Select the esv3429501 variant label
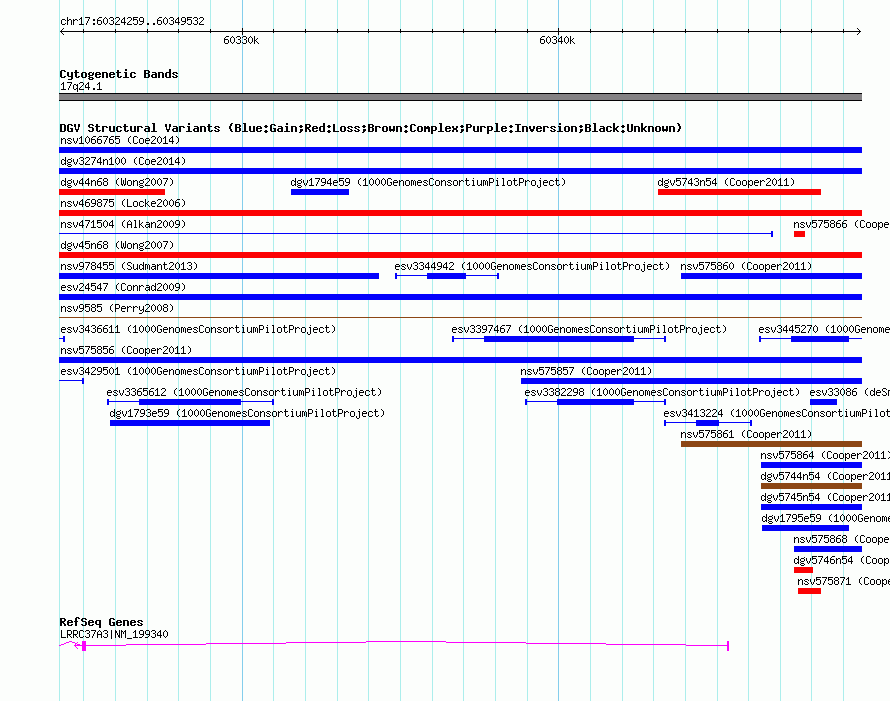The height and width of the screenshot is (701, 890). pyautogui.click(x=198, y=371)
